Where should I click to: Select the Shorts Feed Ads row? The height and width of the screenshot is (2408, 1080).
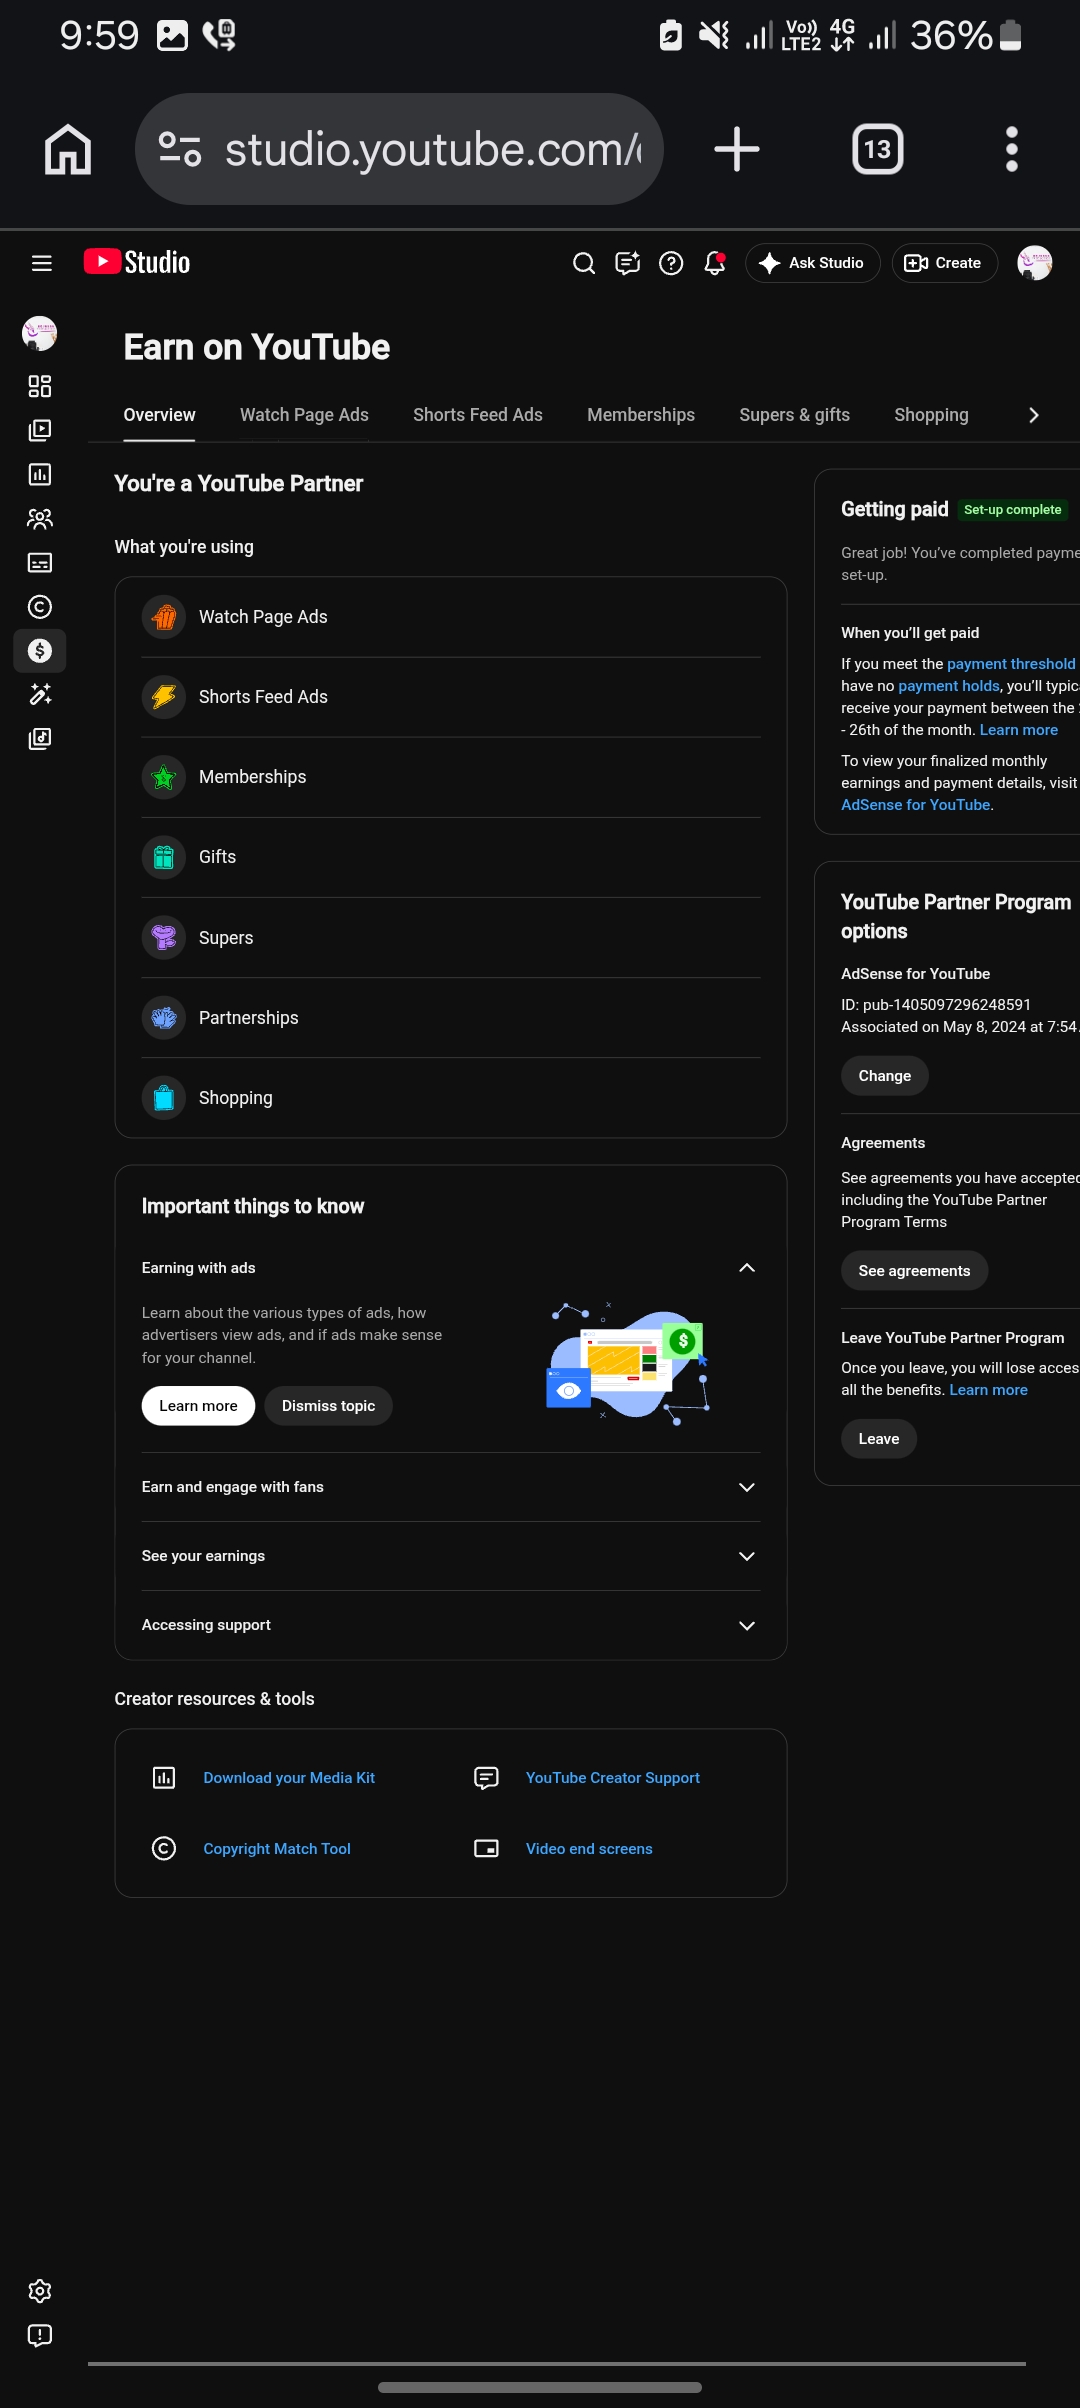click(451, 697)
